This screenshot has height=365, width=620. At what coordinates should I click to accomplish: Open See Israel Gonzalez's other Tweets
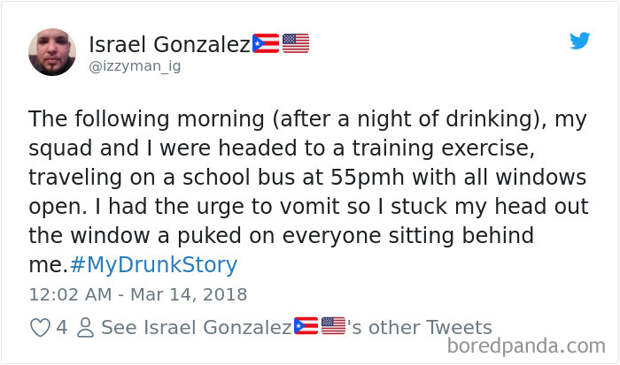click(x=297, y=327)
